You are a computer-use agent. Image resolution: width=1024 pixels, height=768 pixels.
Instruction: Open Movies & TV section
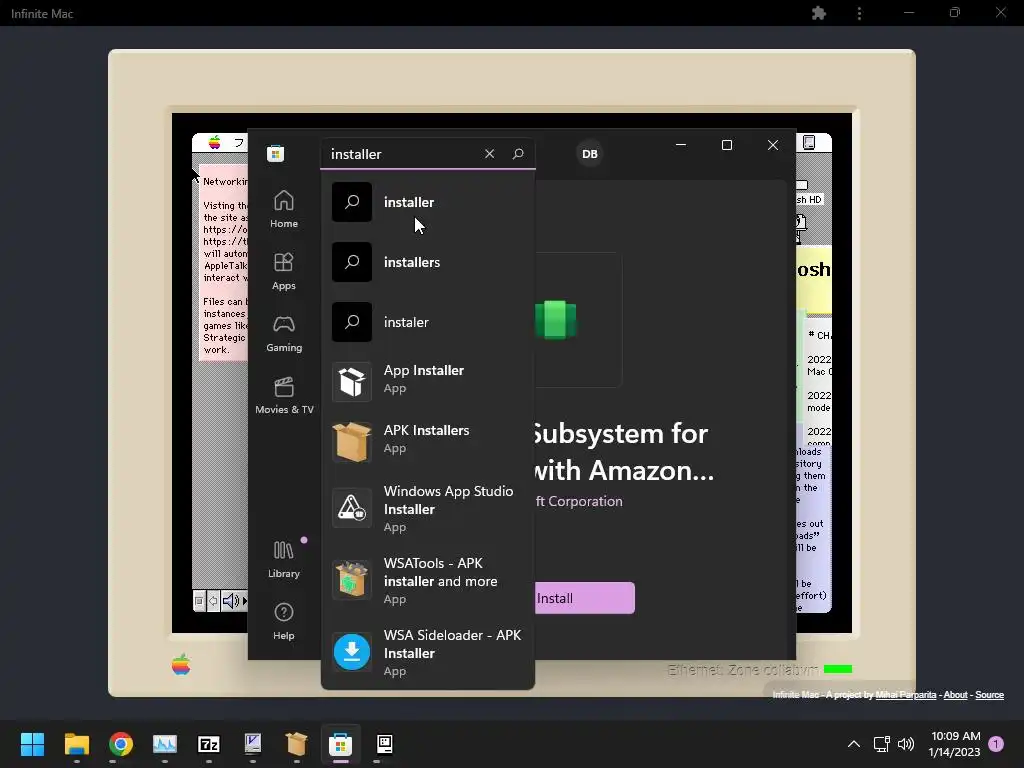283,395
